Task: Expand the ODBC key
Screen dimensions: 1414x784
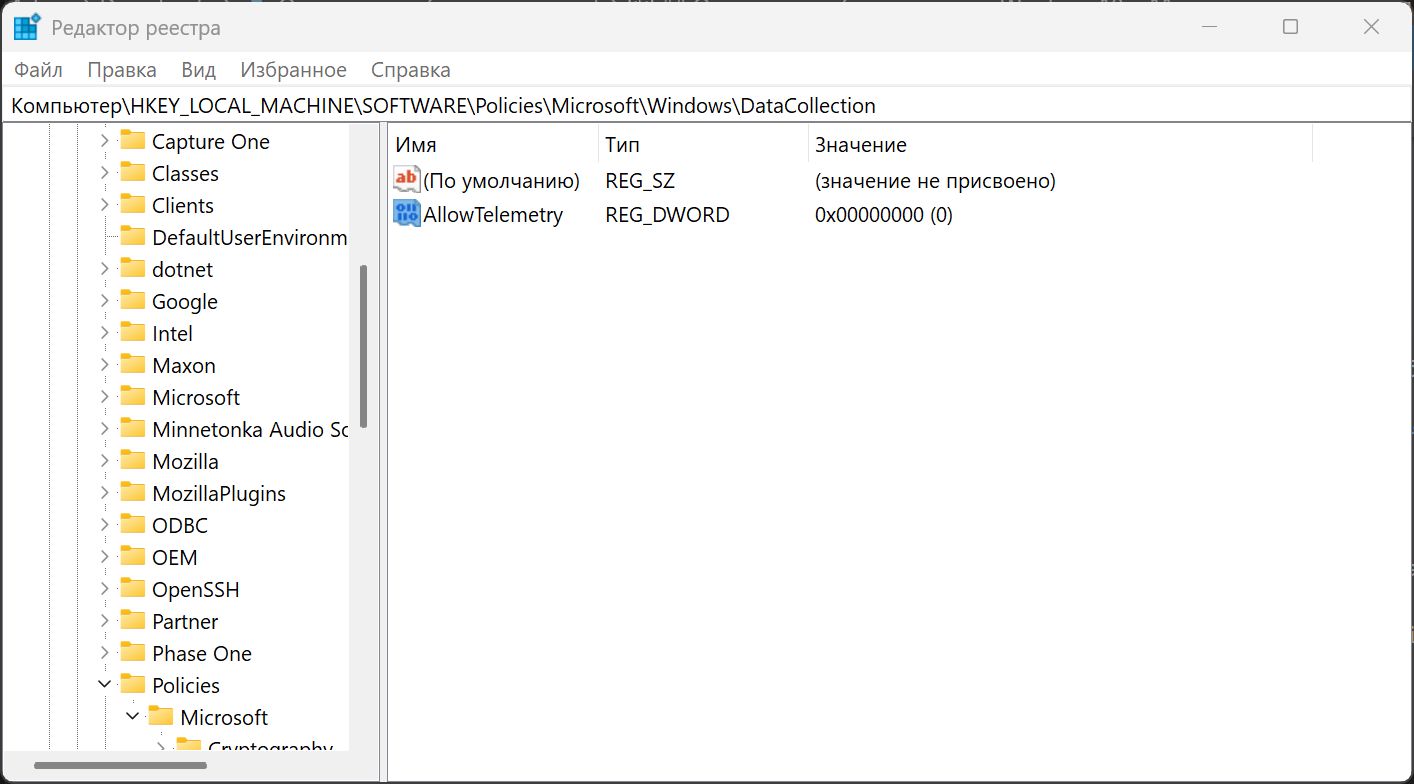Action: 105,525
